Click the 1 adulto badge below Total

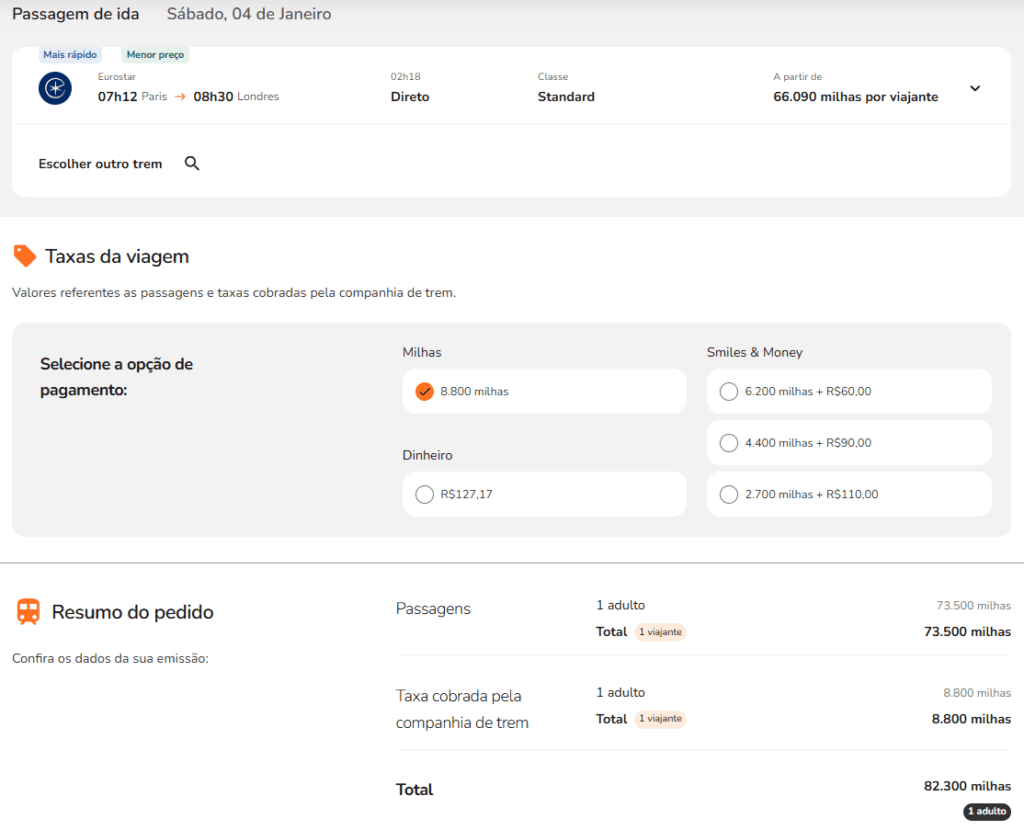pos(987,812)
